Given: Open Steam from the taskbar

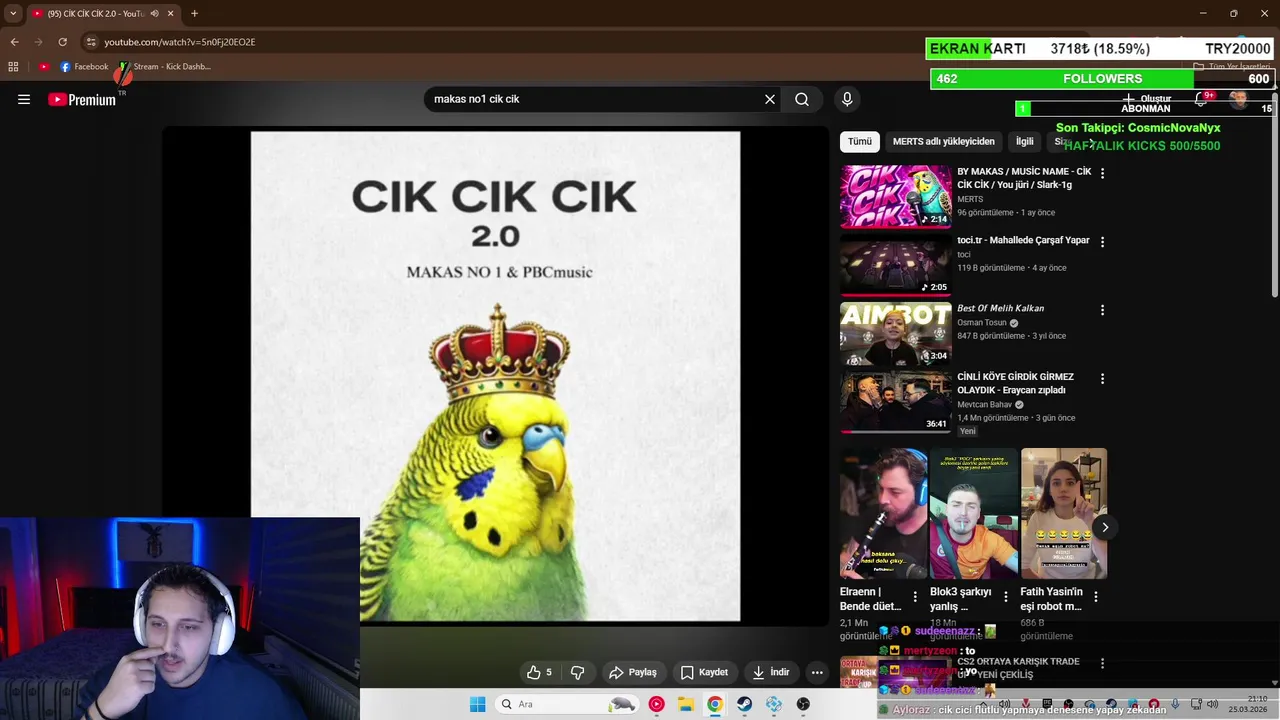Looking at the screenshot, I should (745, 704).
